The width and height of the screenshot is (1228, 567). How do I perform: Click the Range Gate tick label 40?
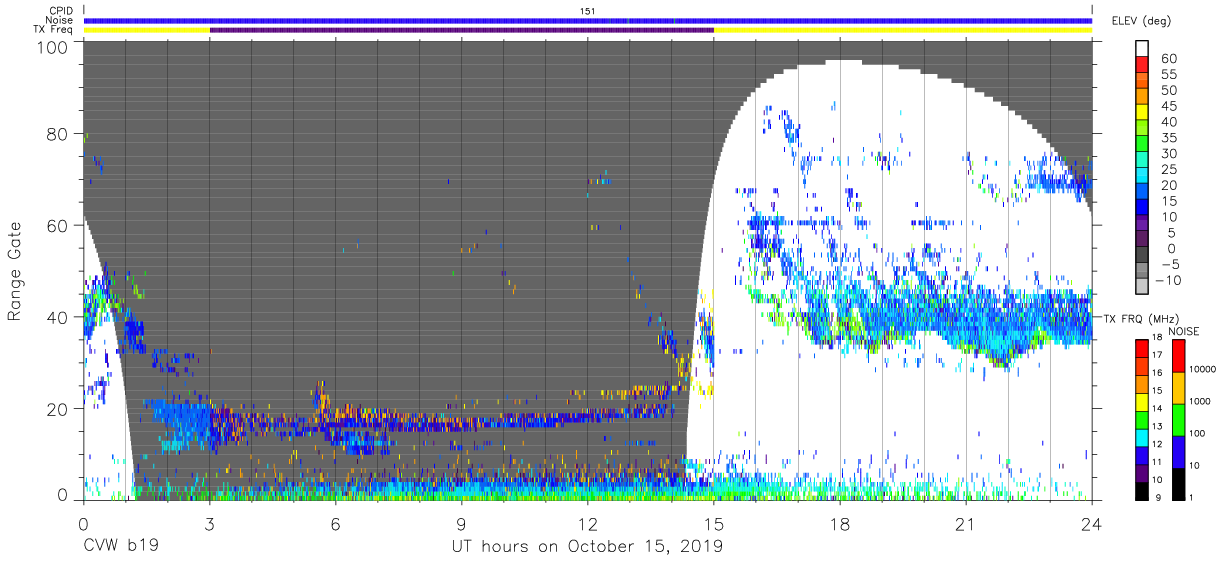tap(59, 316)
